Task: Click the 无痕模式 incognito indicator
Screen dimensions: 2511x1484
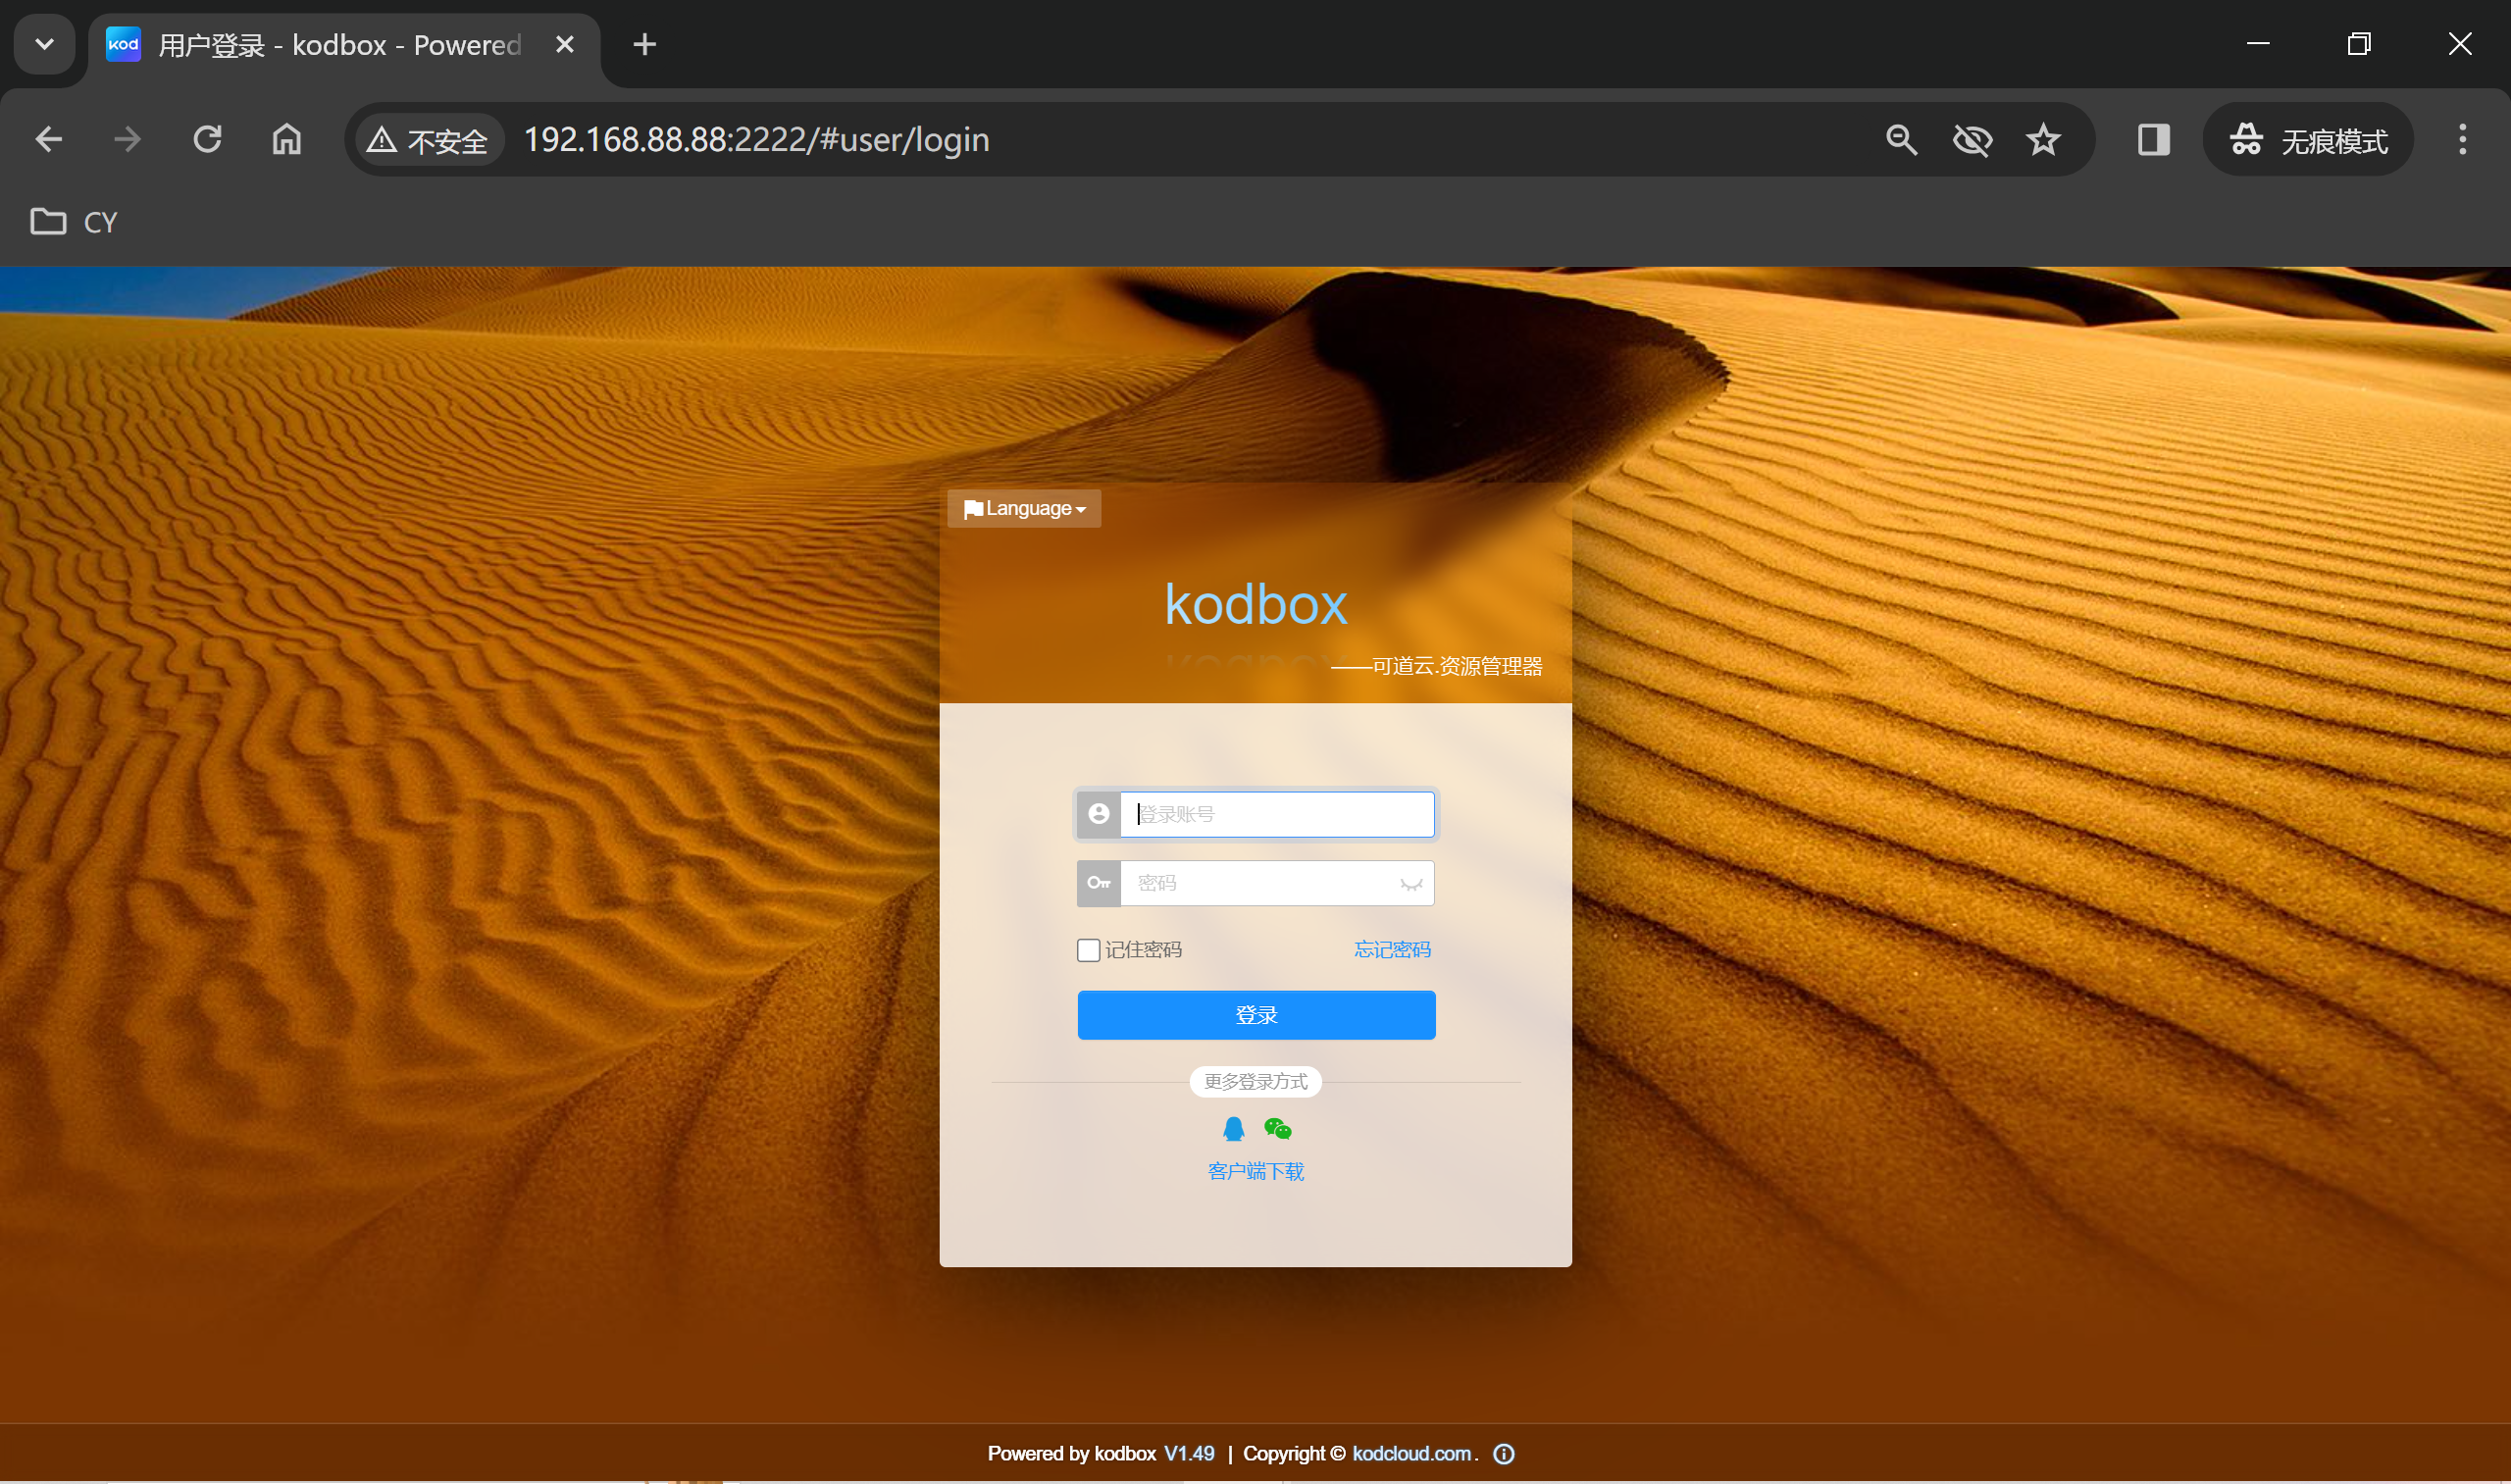Action: tap(2308, 140)
